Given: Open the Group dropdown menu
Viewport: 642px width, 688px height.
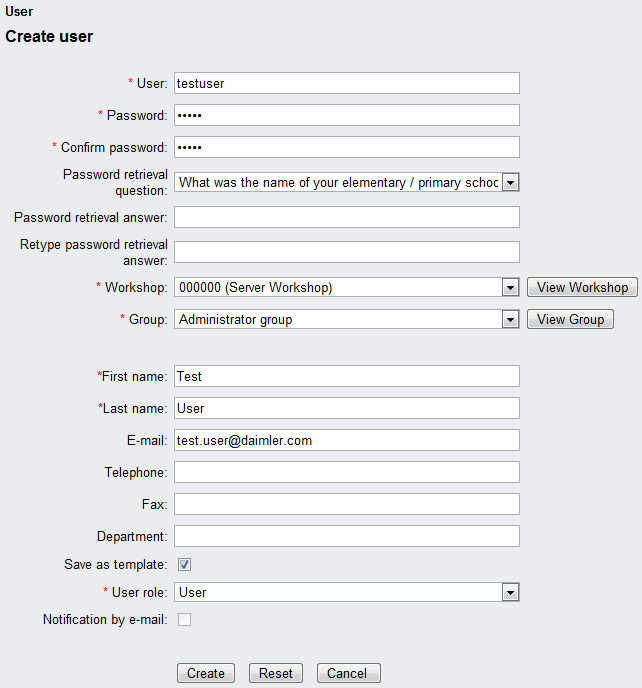Looking at the screenshot, I should pos(510,320).
